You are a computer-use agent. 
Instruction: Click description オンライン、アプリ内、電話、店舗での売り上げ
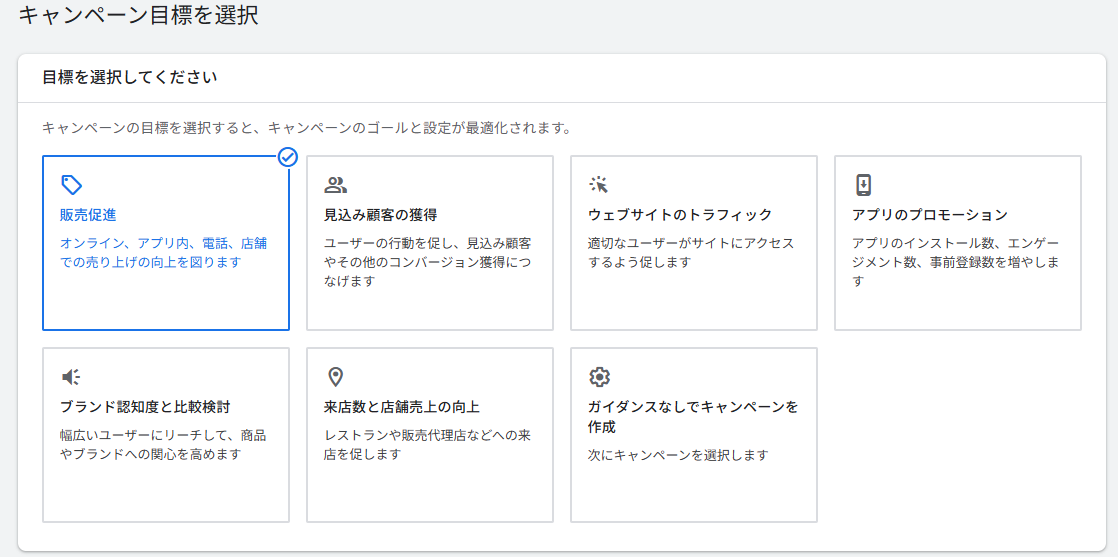pos(163,252)
